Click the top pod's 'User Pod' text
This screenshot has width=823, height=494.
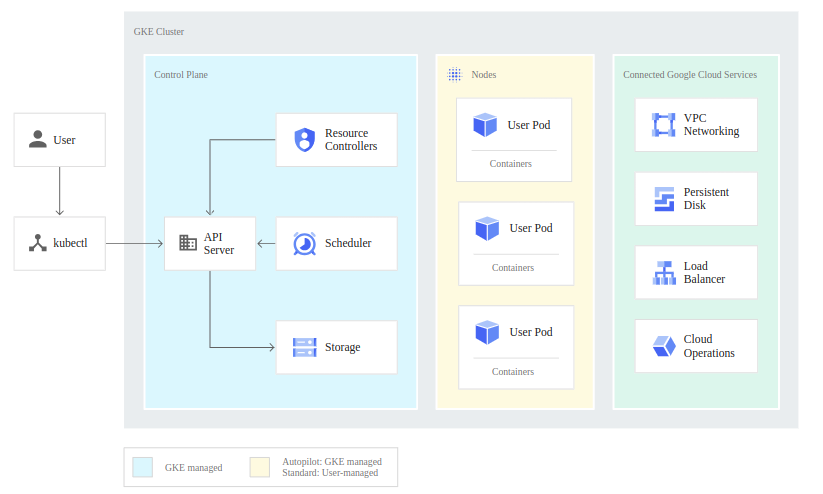pos(529,125)
